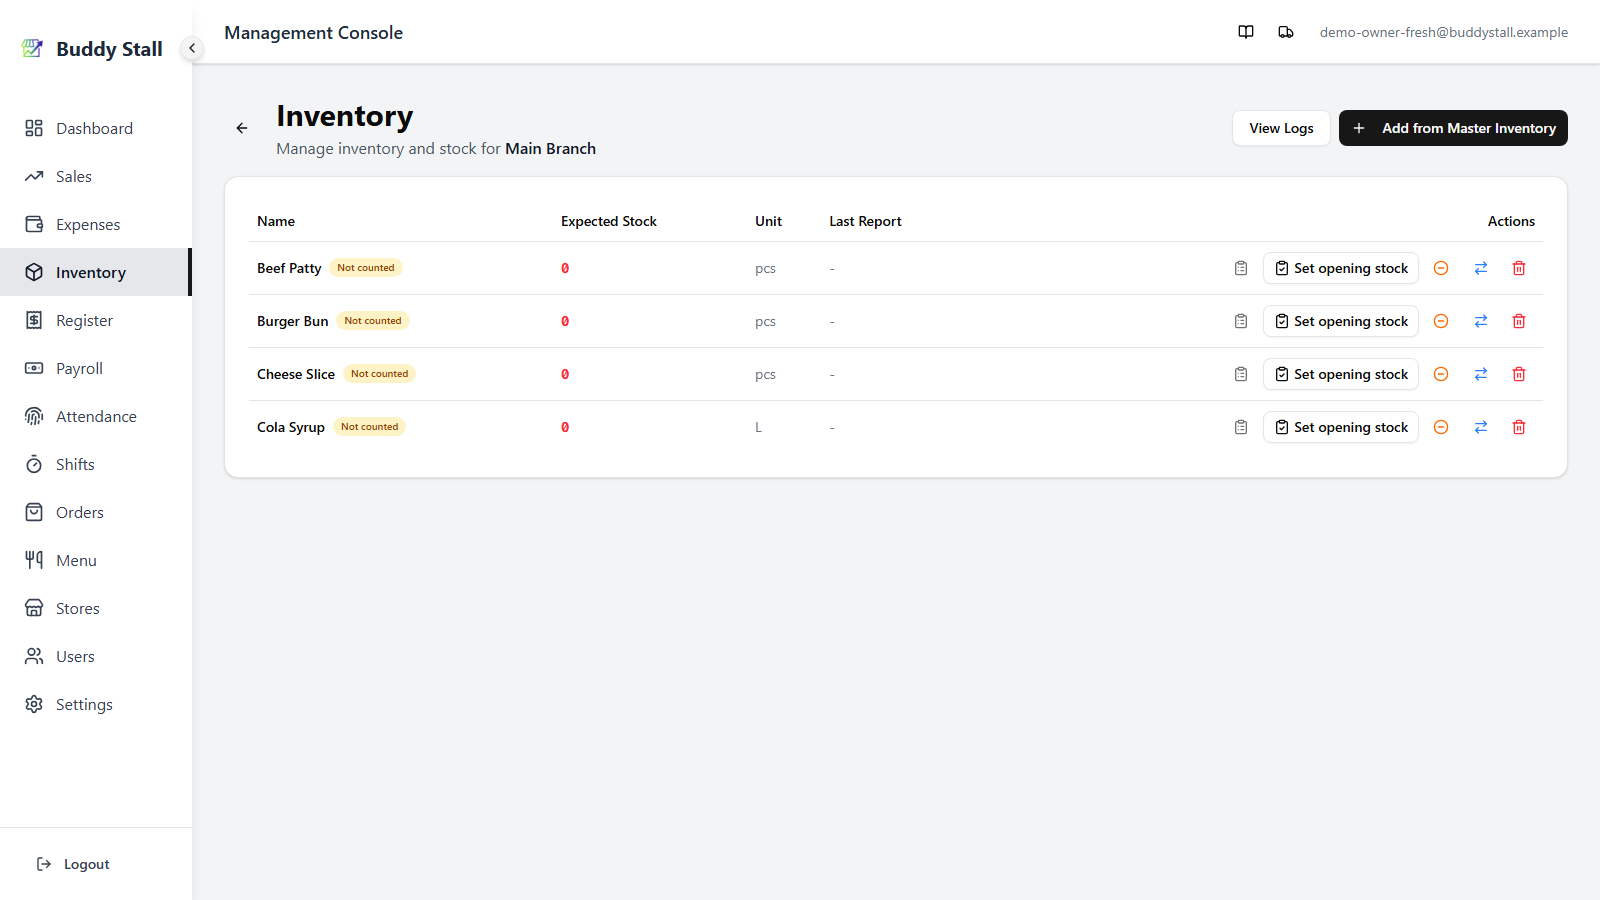The image size is (1600, 900).
Task: Open the Register page
Action: pyautogui.click(x=94, y=320)
